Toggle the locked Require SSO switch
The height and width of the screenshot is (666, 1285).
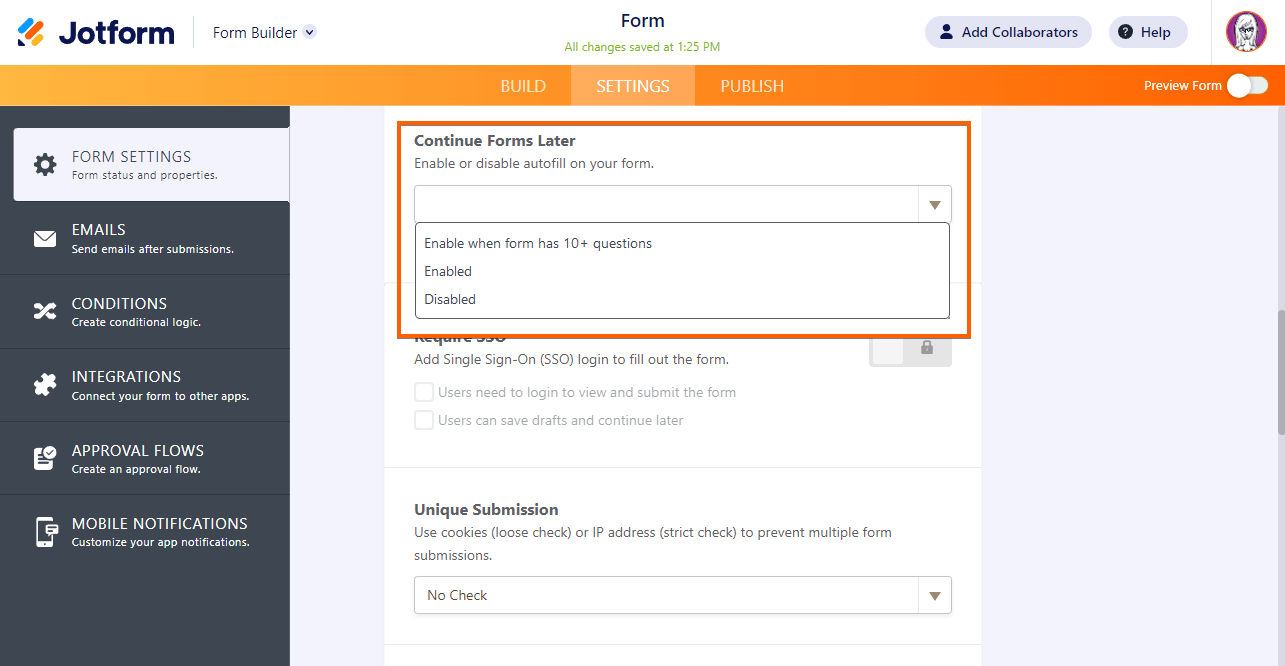point(910,348)
